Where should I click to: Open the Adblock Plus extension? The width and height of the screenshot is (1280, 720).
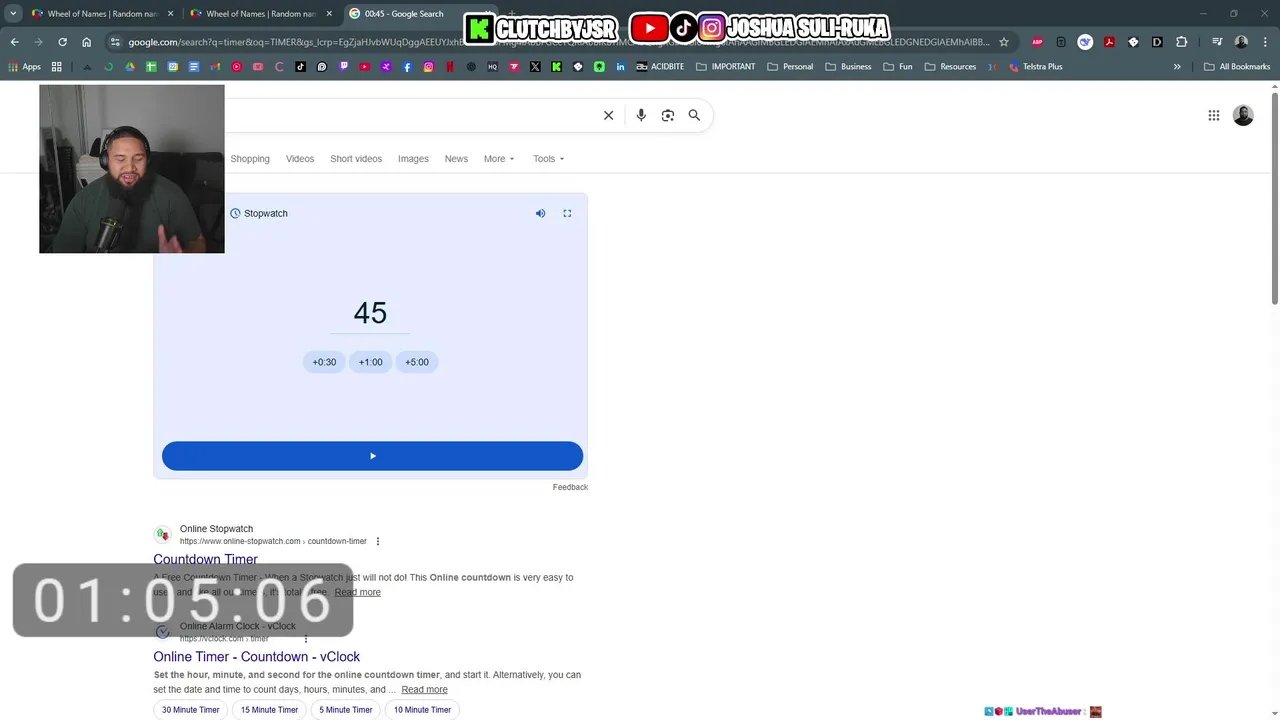[1037, 42]
